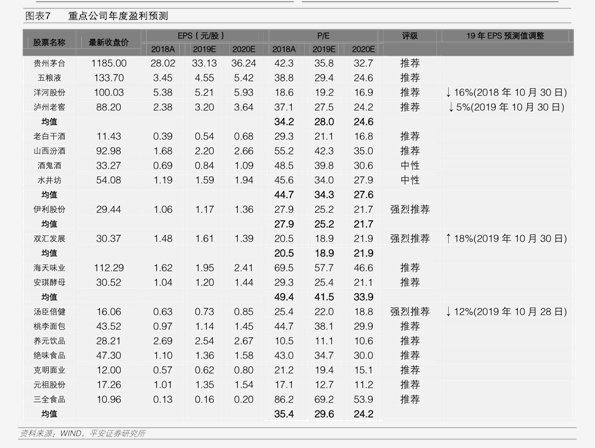The width and height of the screenshot is (595, 448).
Task: Select stock name 双汇发展
Action: tap(49, 239)
